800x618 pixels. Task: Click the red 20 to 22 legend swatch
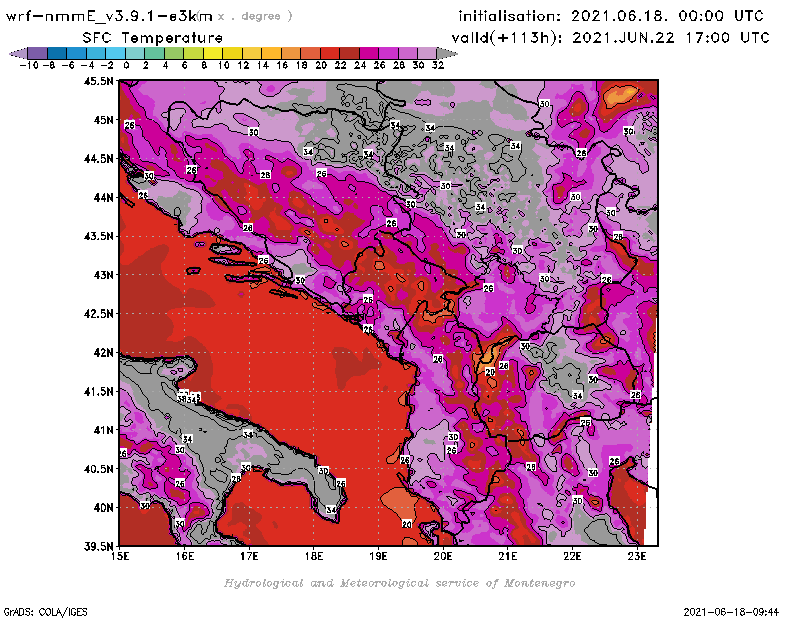330,54
